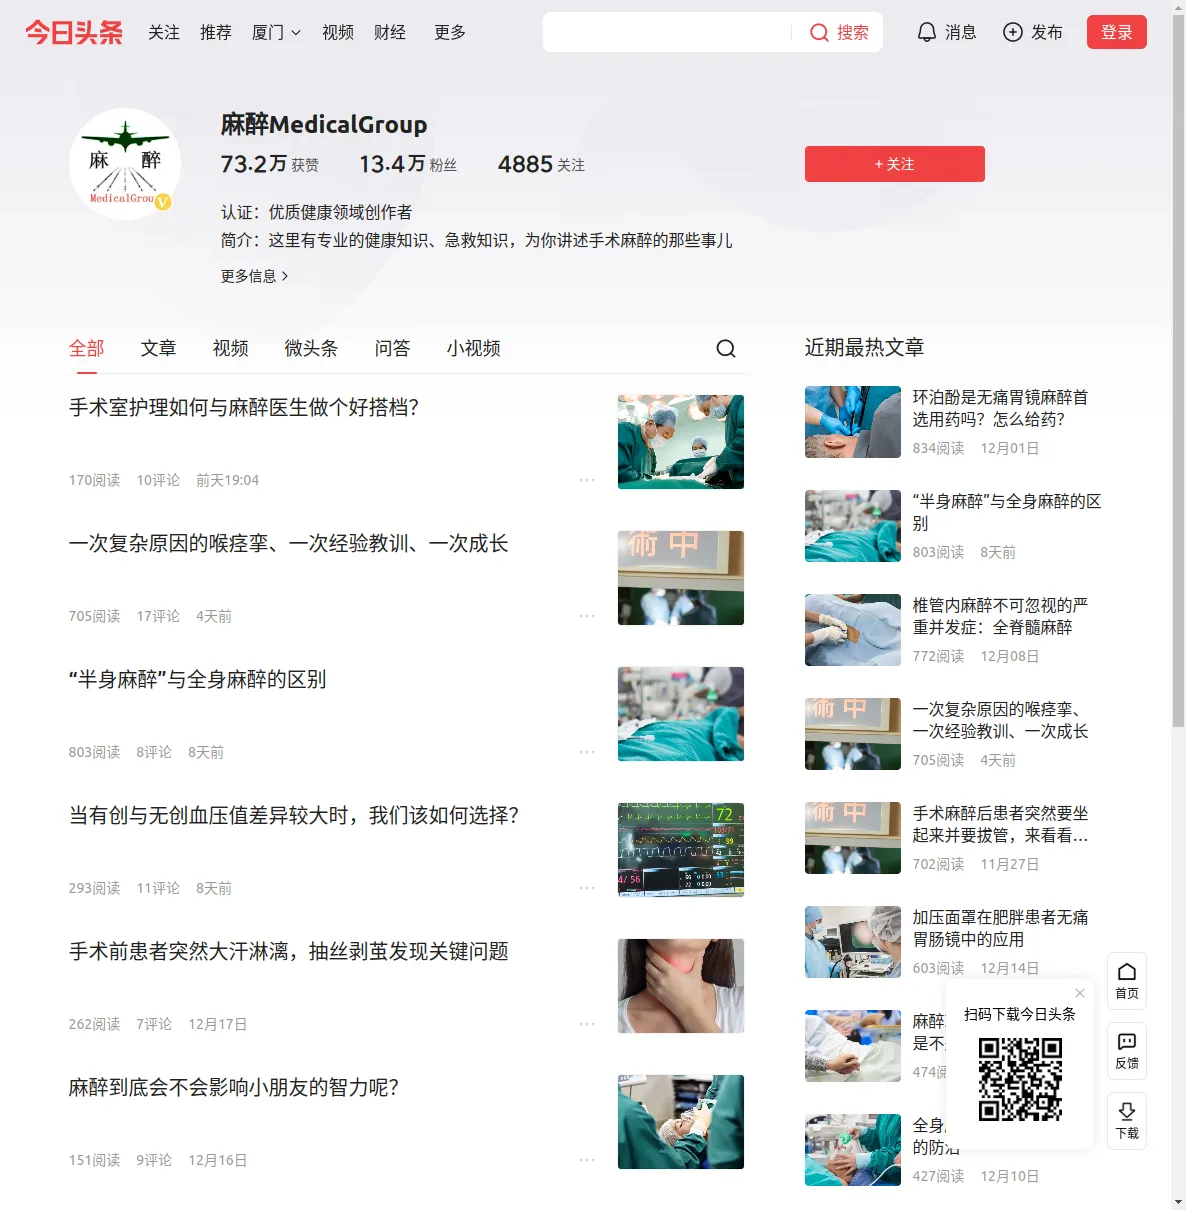Open article 麻醉到底会不会影响小朋友的智力呢
Screen dimensions: 1186x1210
click(234, 1087)
